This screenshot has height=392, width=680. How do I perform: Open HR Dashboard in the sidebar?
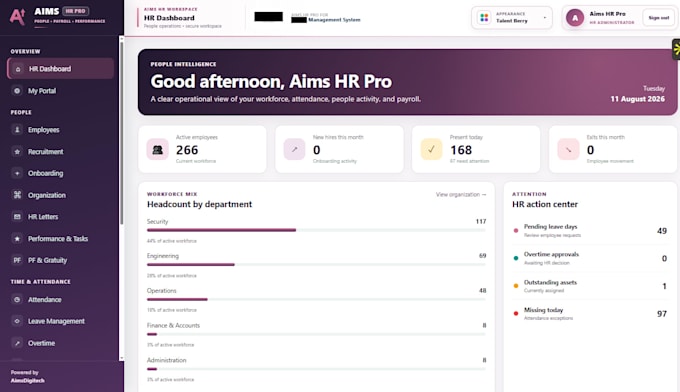(60, 69)
